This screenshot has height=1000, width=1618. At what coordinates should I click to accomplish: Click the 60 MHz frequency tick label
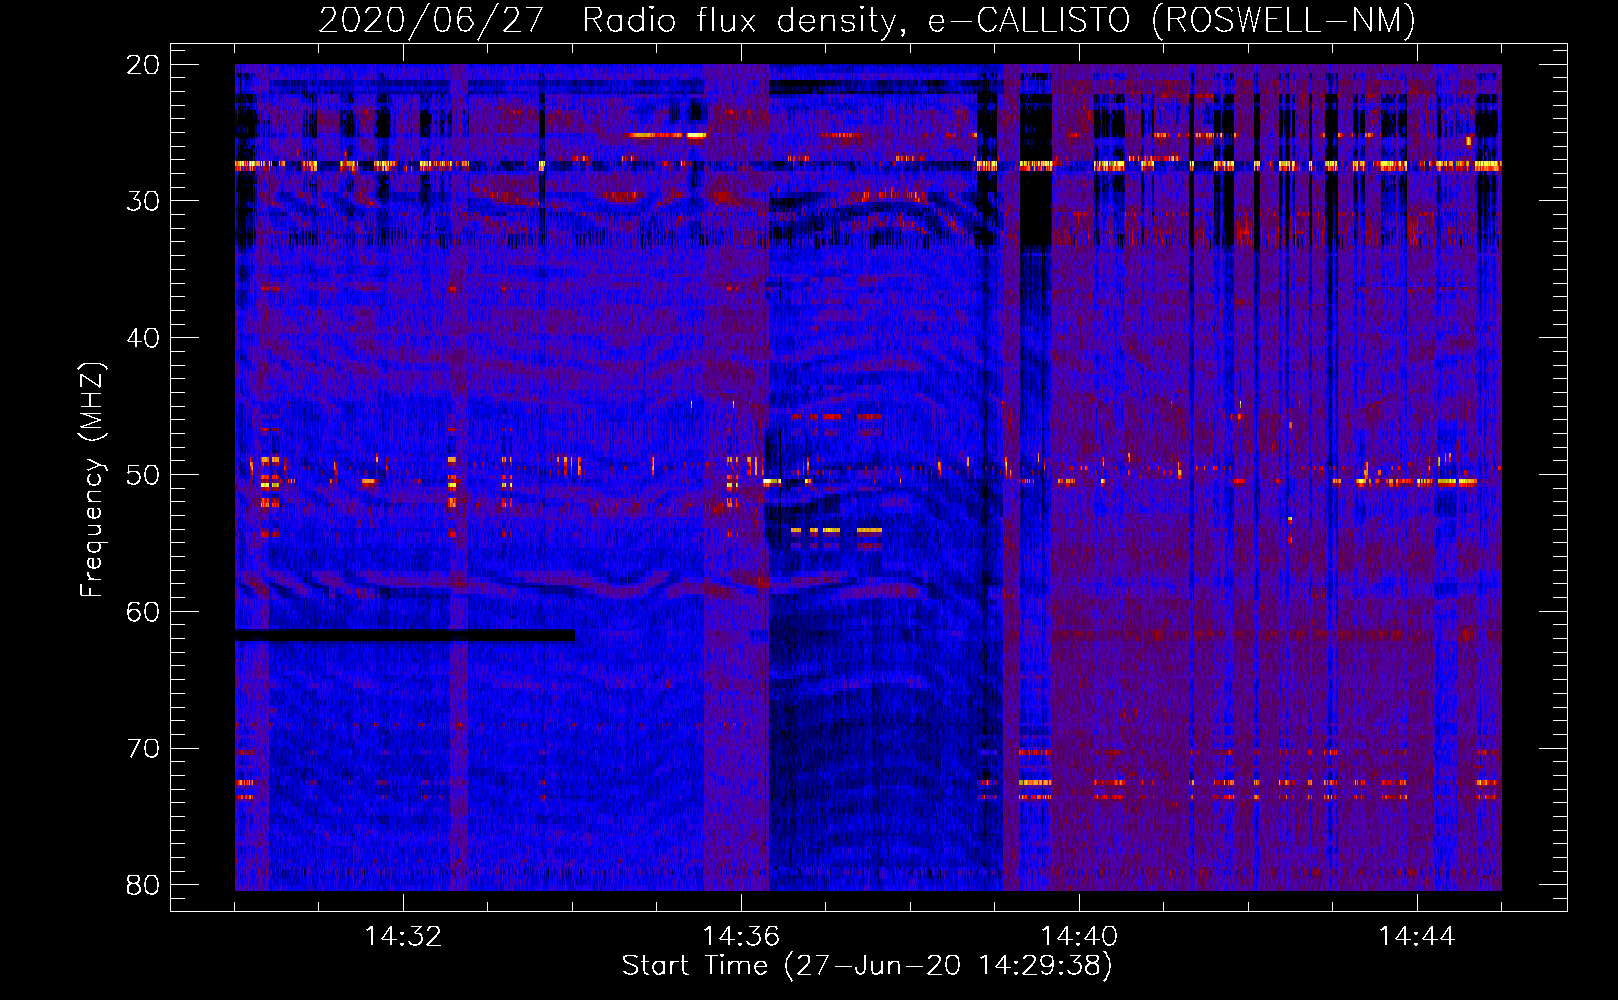[x=143, y=612]
